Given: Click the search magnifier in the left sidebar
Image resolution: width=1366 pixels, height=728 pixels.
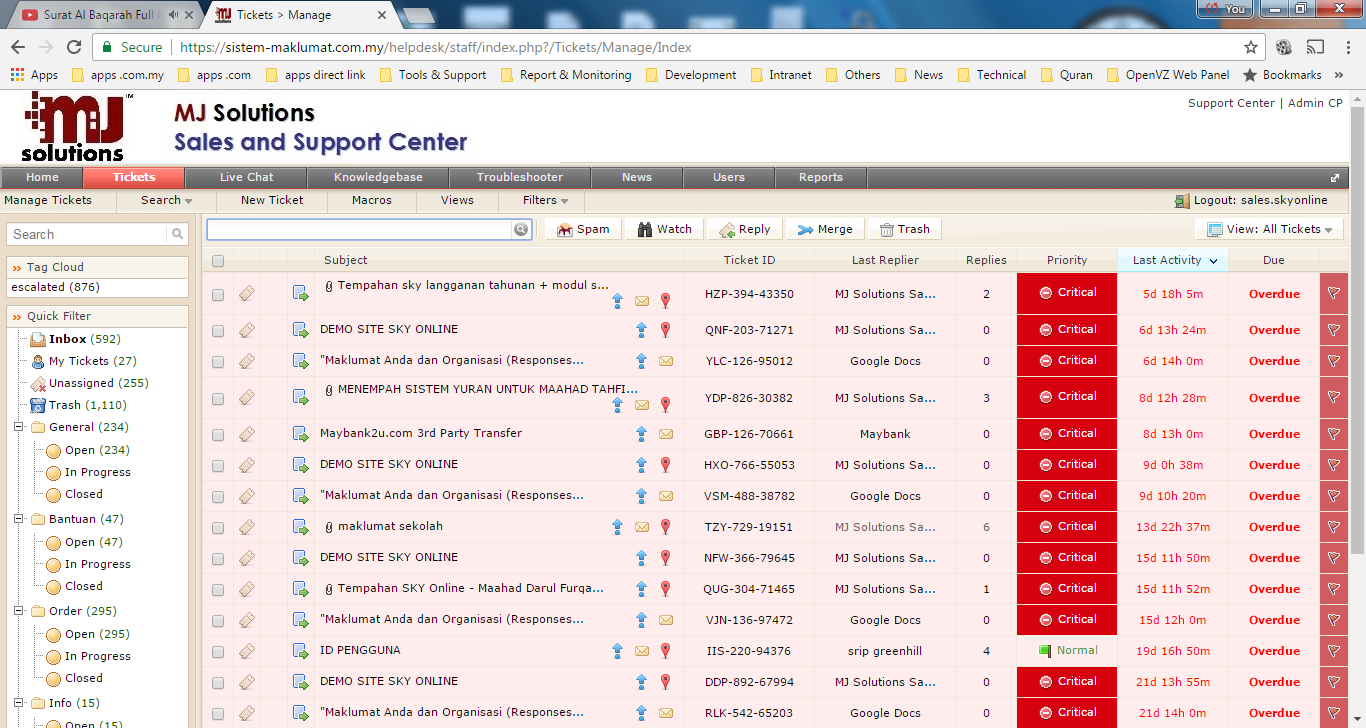Looking at the screenshot, I should tap(177, 234).
